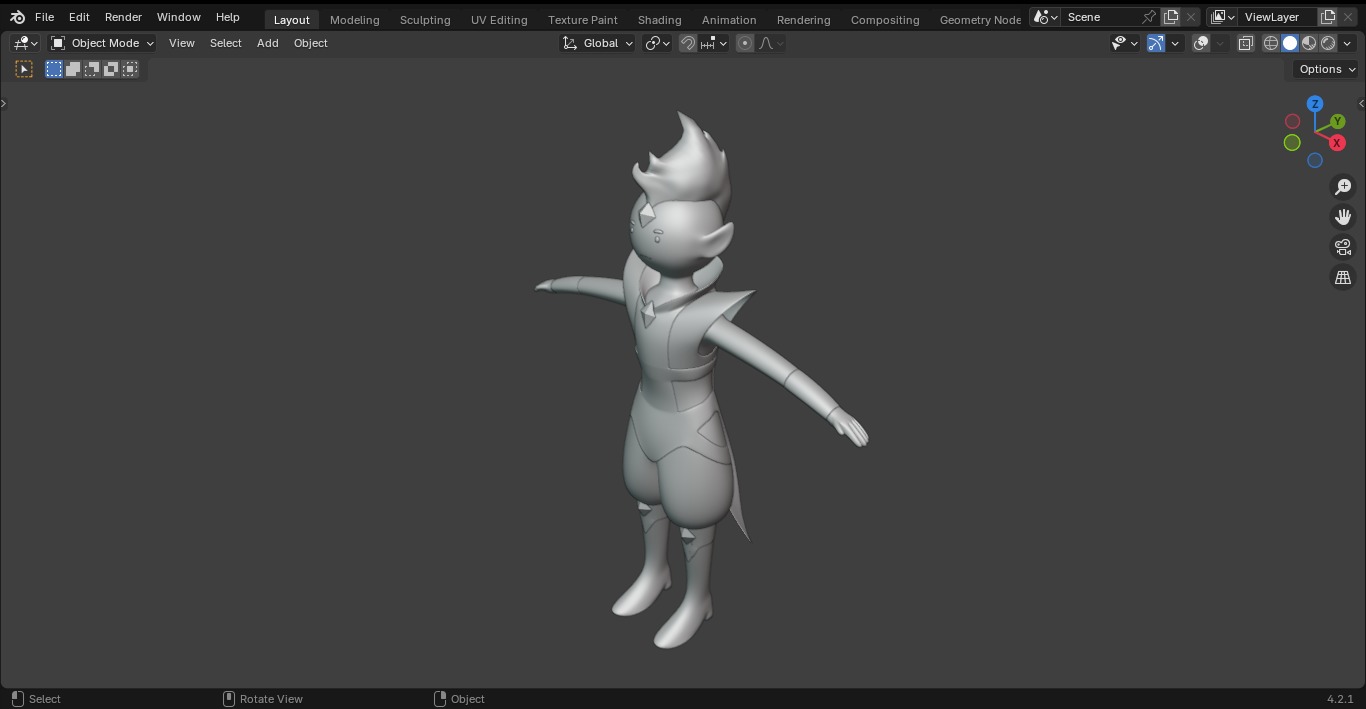Switch to the Shading workspace tab
Image resolution: width=1366 pixels, height=709 pixels.
click(659, 19)
